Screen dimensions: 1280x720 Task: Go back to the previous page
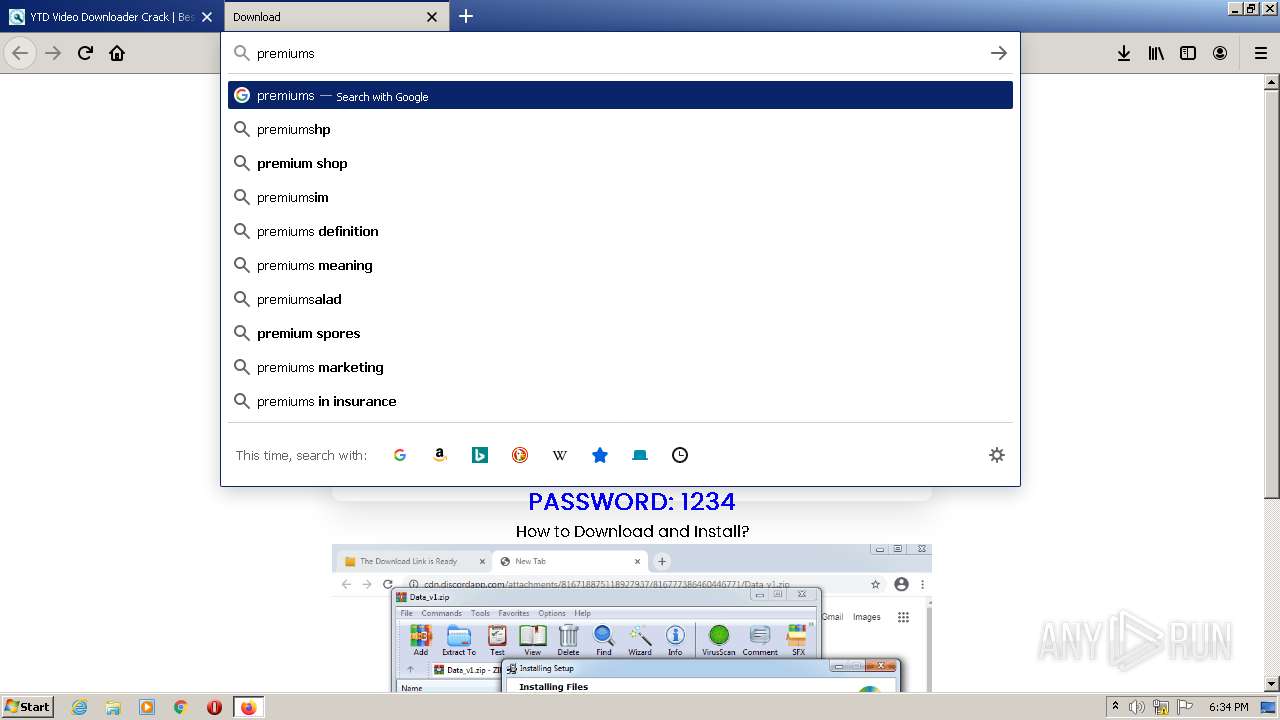coord(20,53)
